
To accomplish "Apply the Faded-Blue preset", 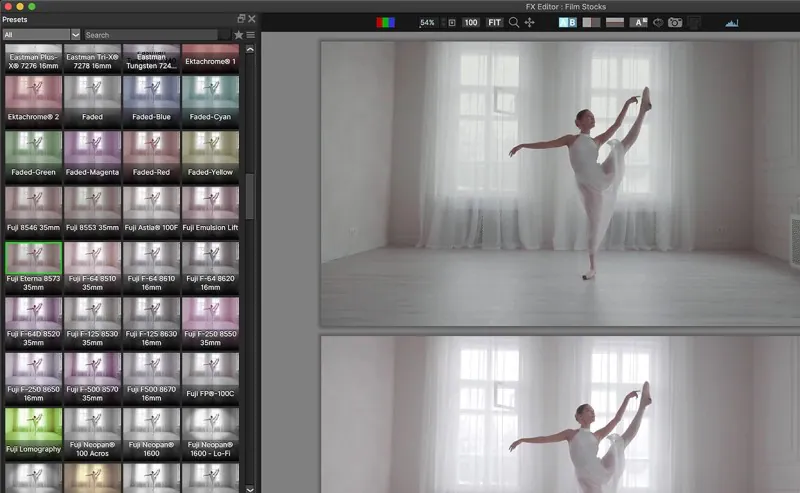I will point(151,100).
